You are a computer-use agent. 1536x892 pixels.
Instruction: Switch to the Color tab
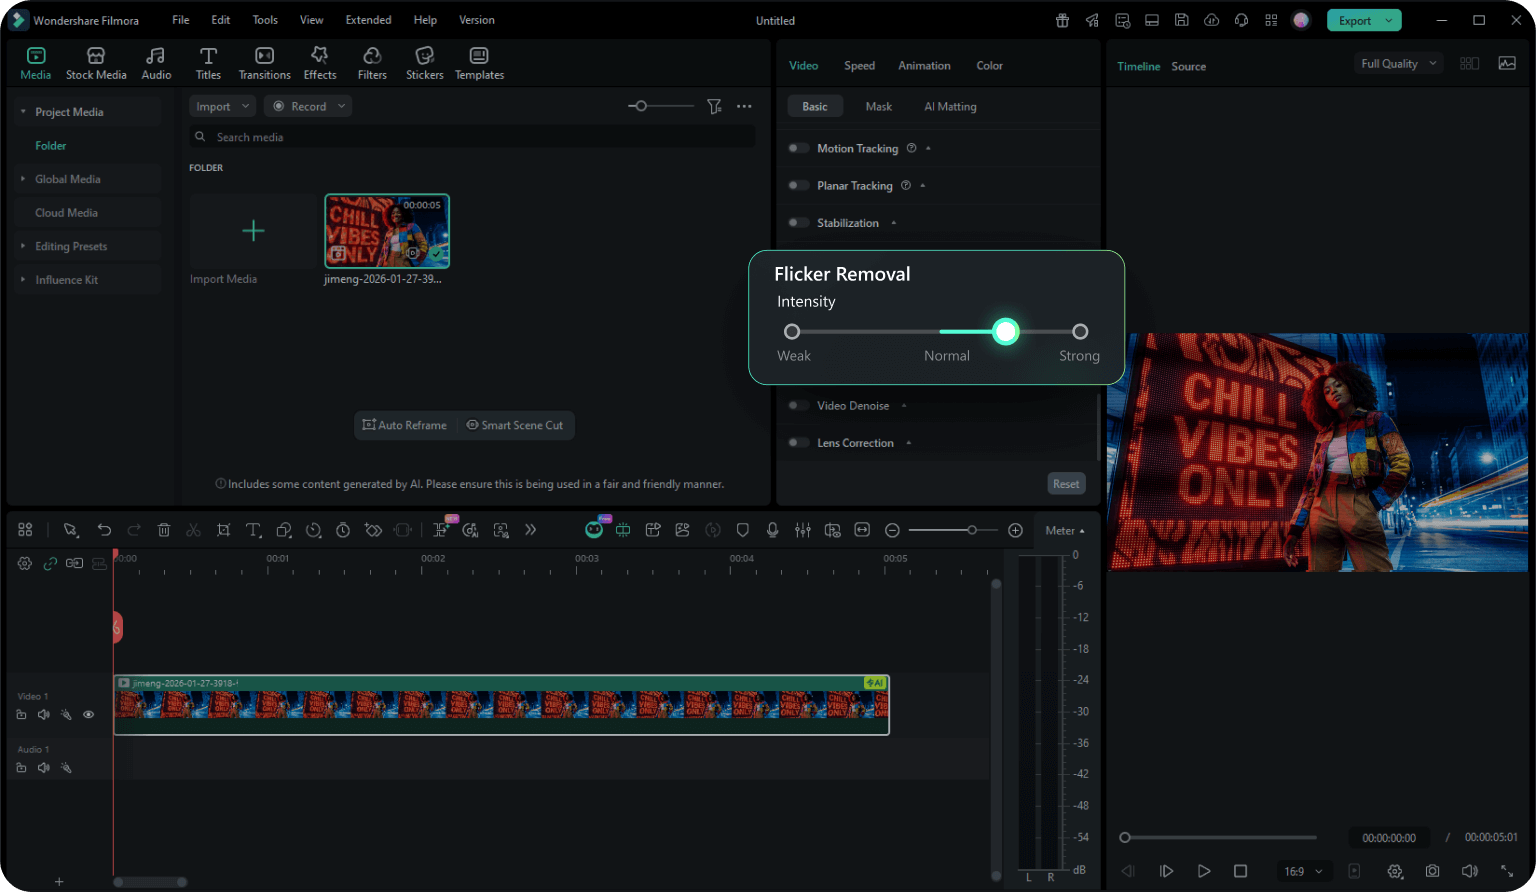(989, 66)
